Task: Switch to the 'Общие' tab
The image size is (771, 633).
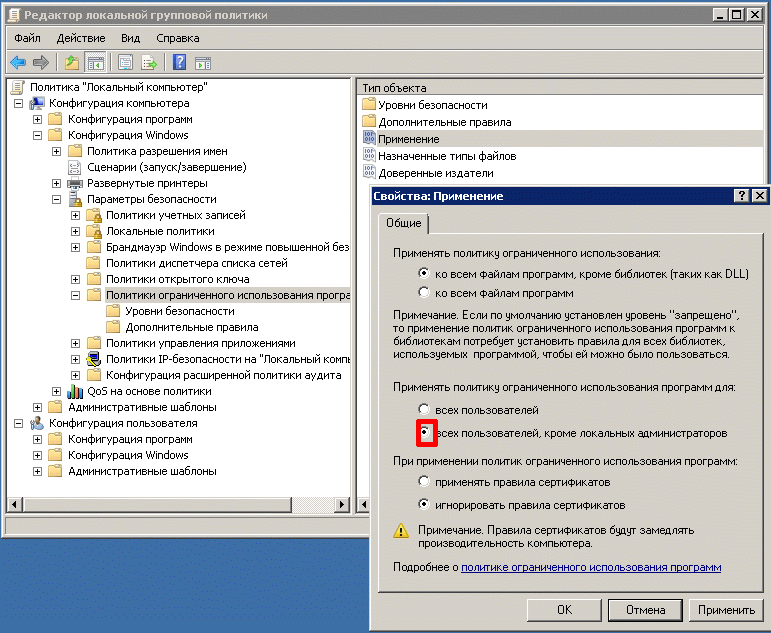Action: 403,223
